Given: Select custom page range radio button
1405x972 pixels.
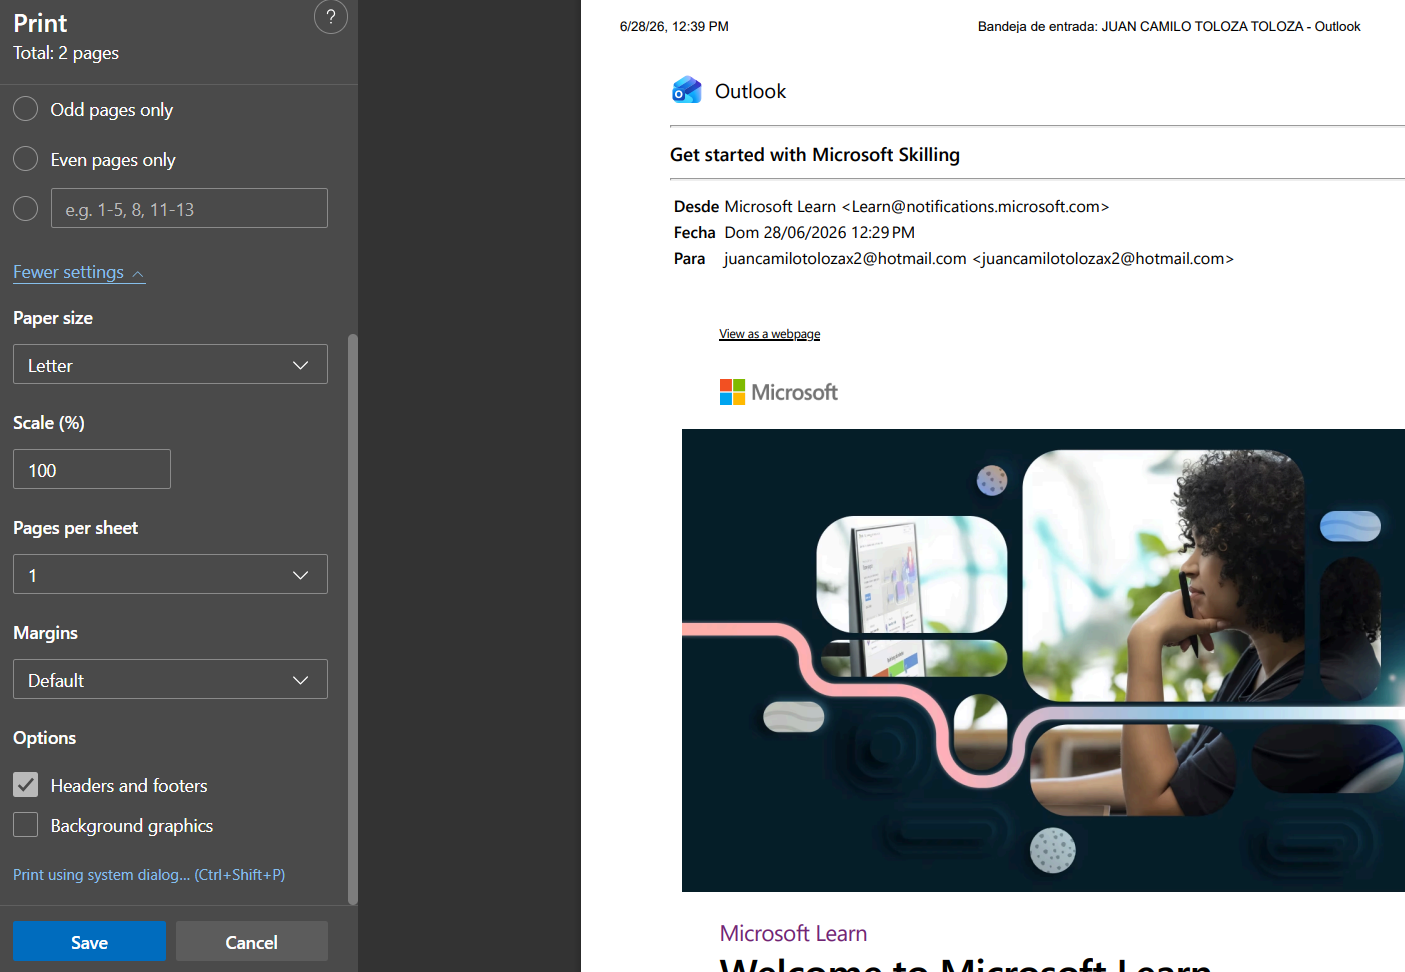Looking at the screenshot, I should click(26, 208).
